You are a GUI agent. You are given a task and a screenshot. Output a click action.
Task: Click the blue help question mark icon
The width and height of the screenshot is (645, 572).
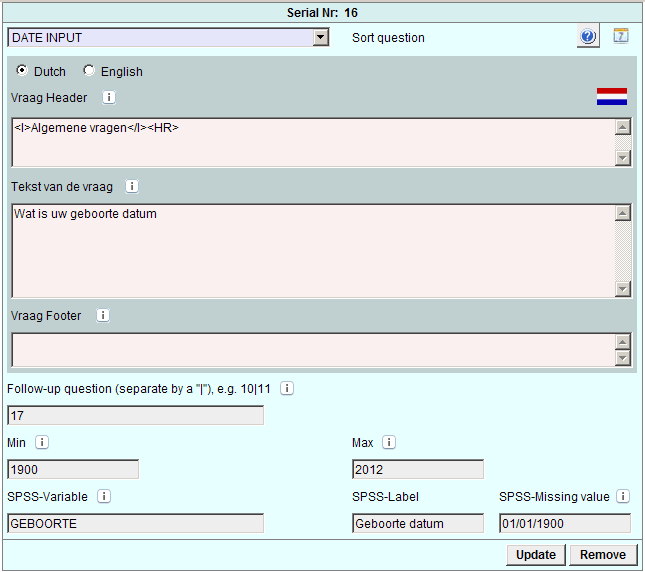pos(588,37)
